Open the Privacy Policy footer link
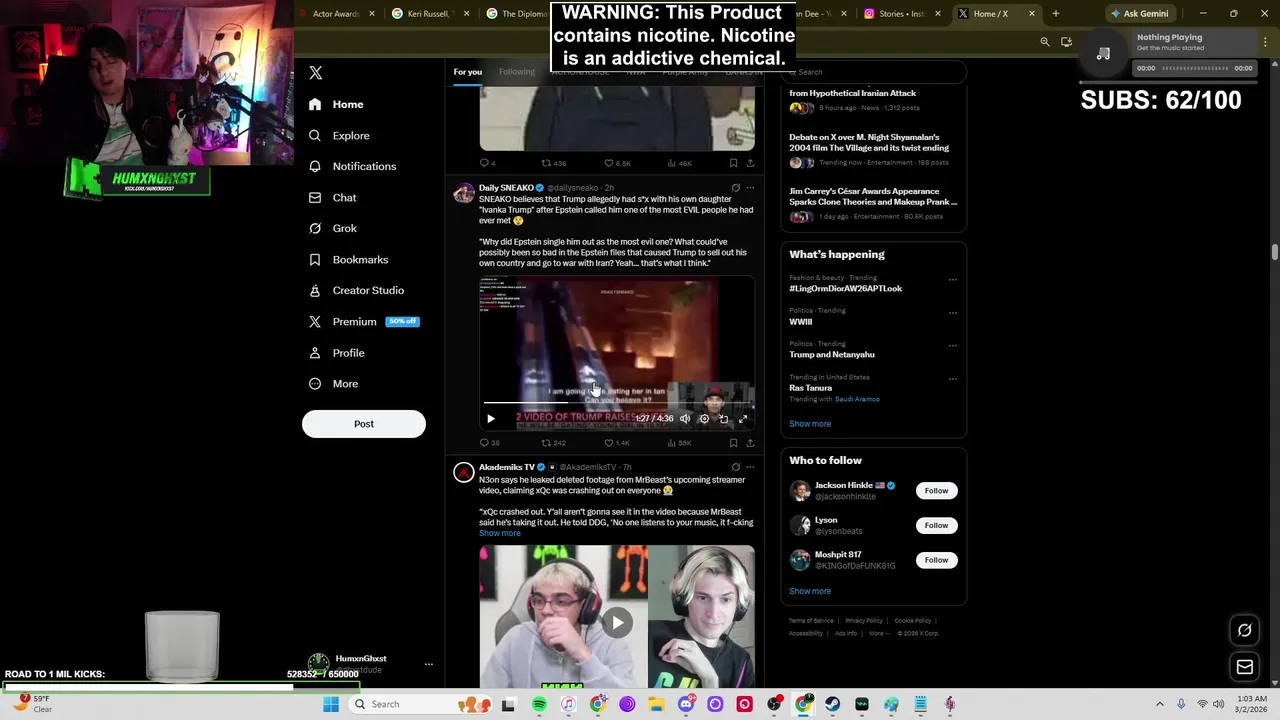The width and height of the screenshot is (1280, 720). (x=864, y=621)
